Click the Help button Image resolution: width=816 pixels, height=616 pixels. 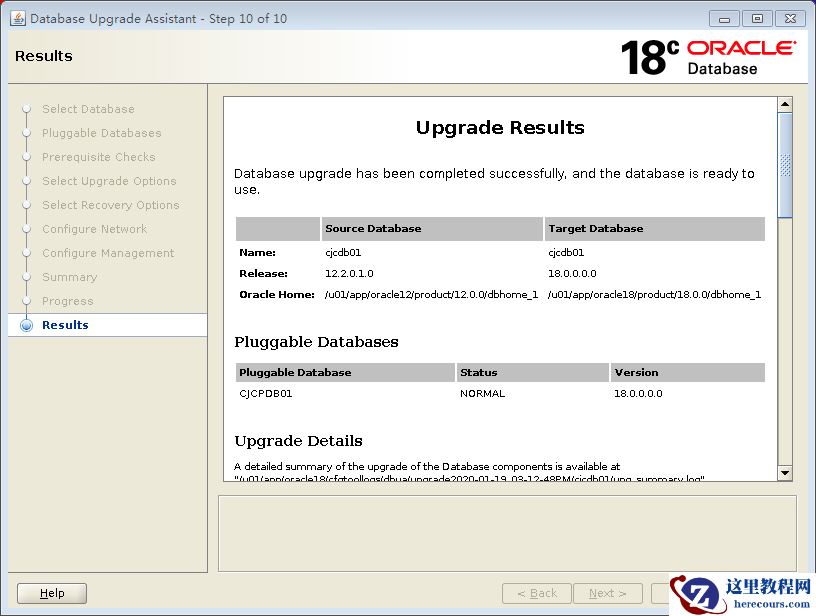pos(52,593)
